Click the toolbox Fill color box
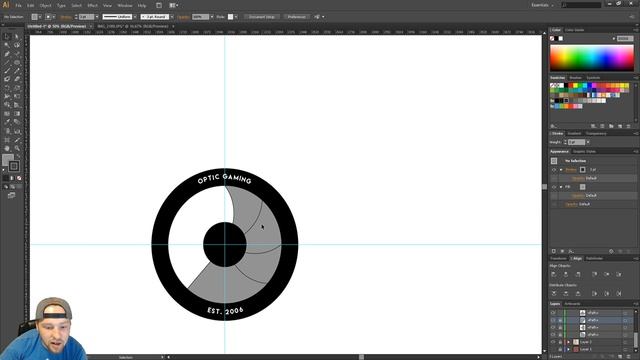 click(7, 159)
